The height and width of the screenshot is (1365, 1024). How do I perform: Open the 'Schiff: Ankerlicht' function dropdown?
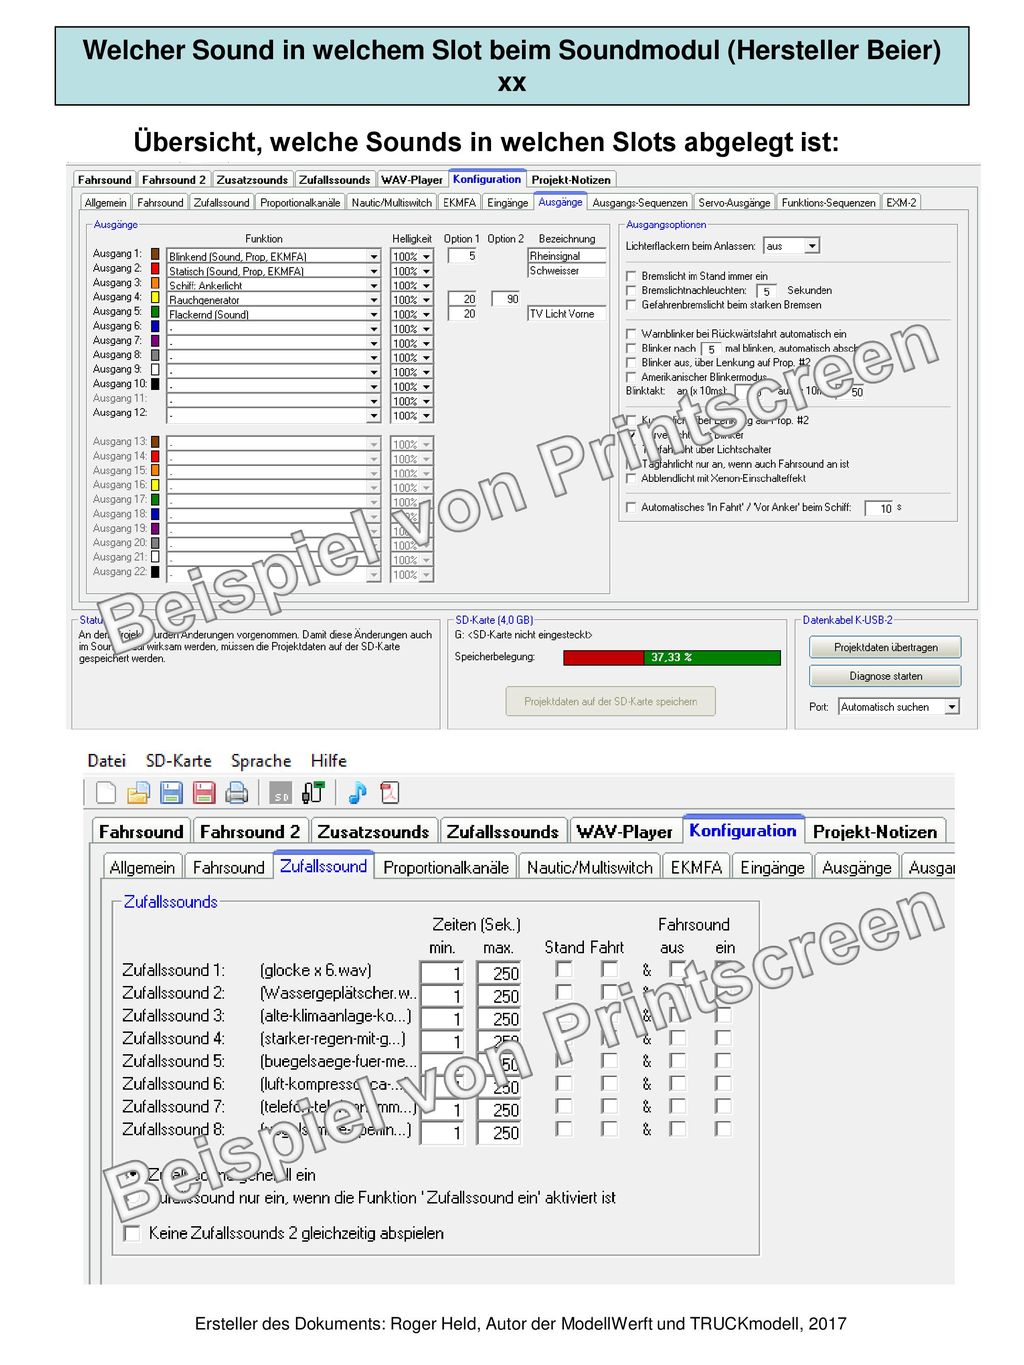click(x=374, y=286)
